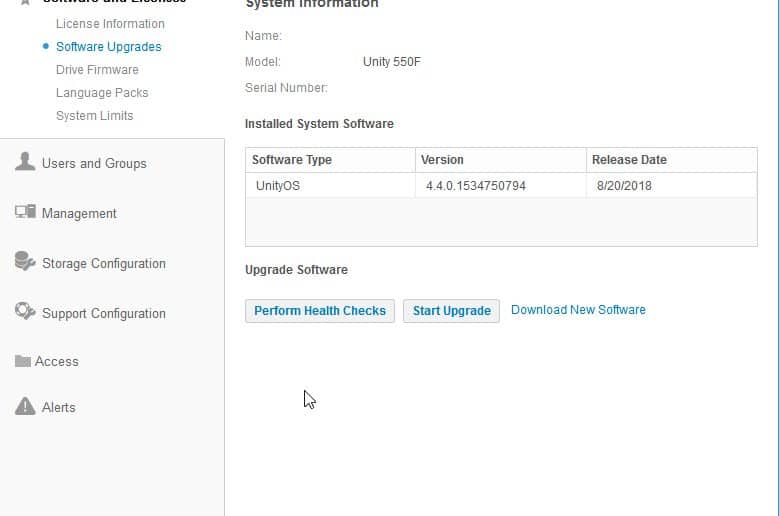Image resolution: width=780 pixels, height=516 pixels.
Task: Click Start Upgrade button
Action: 451,311
